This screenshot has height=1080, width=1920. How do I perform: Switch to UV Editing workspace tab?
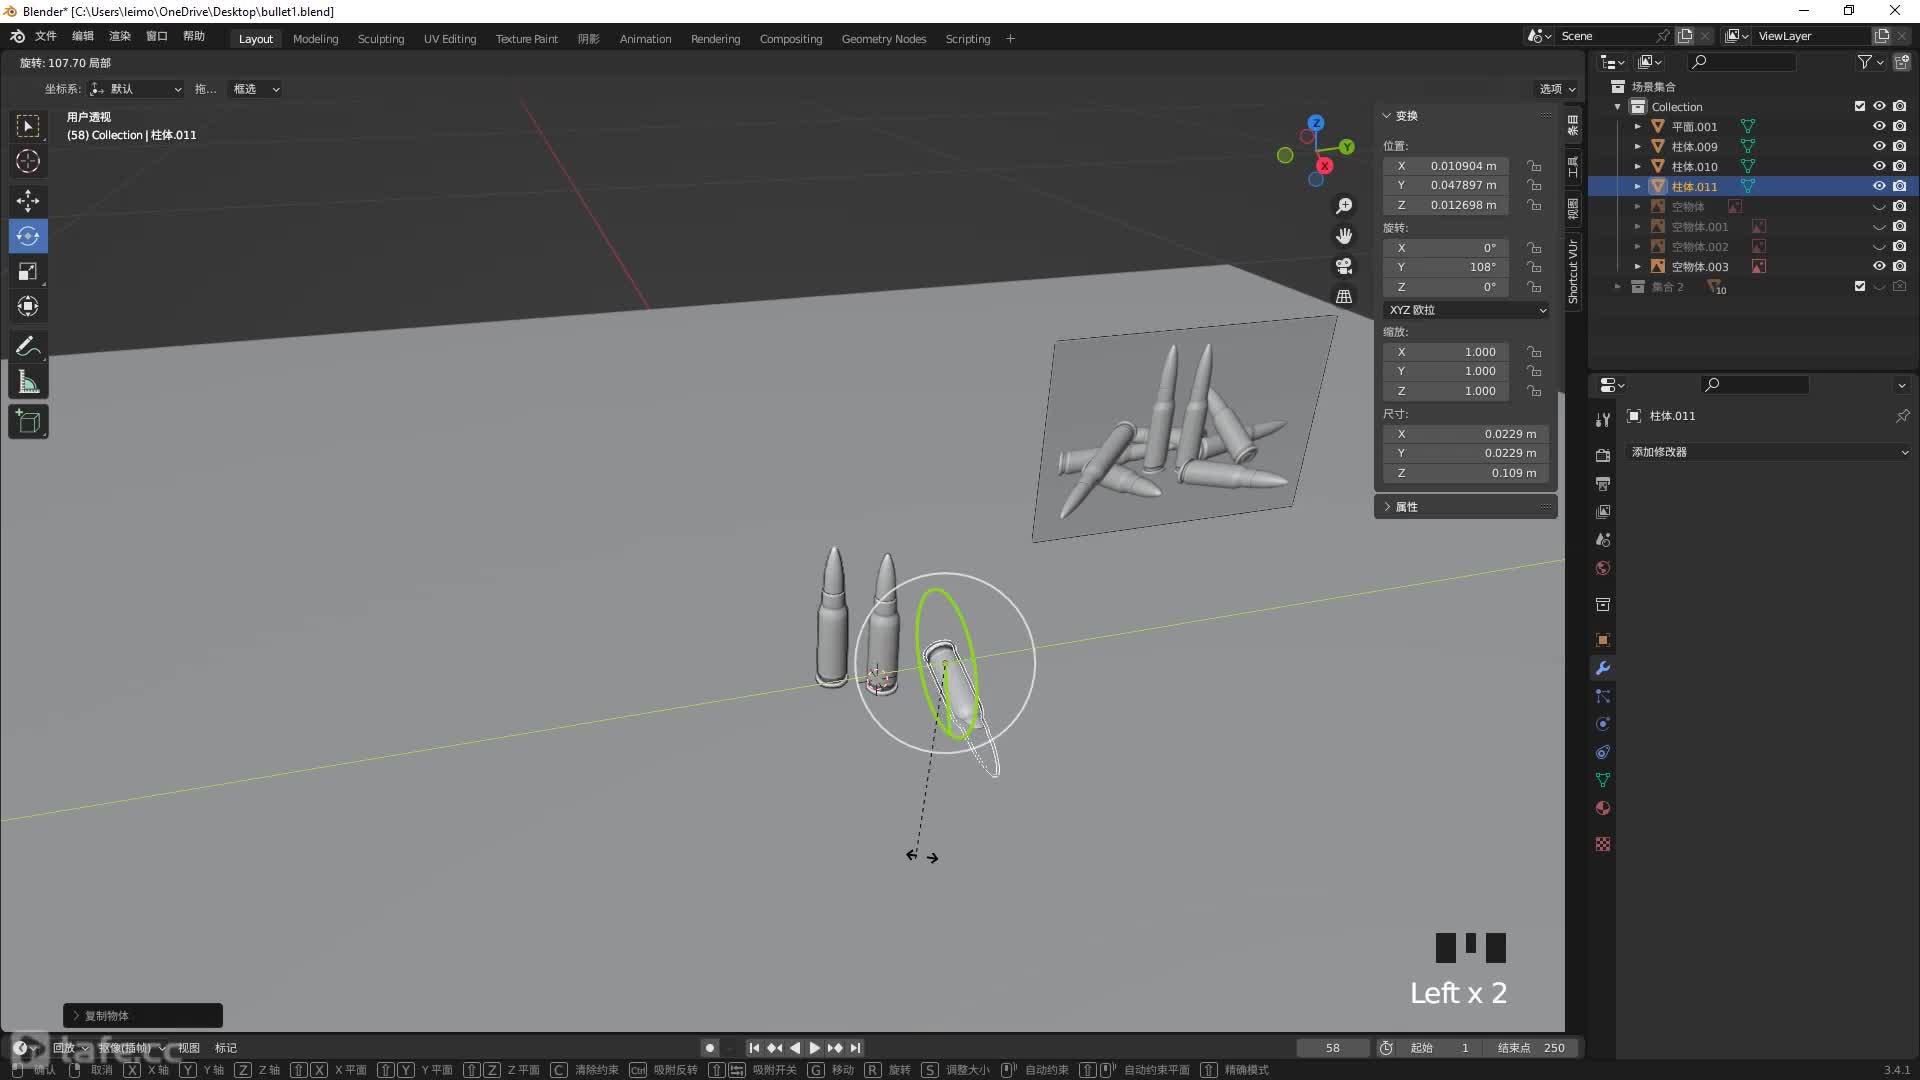pos(450,39)
